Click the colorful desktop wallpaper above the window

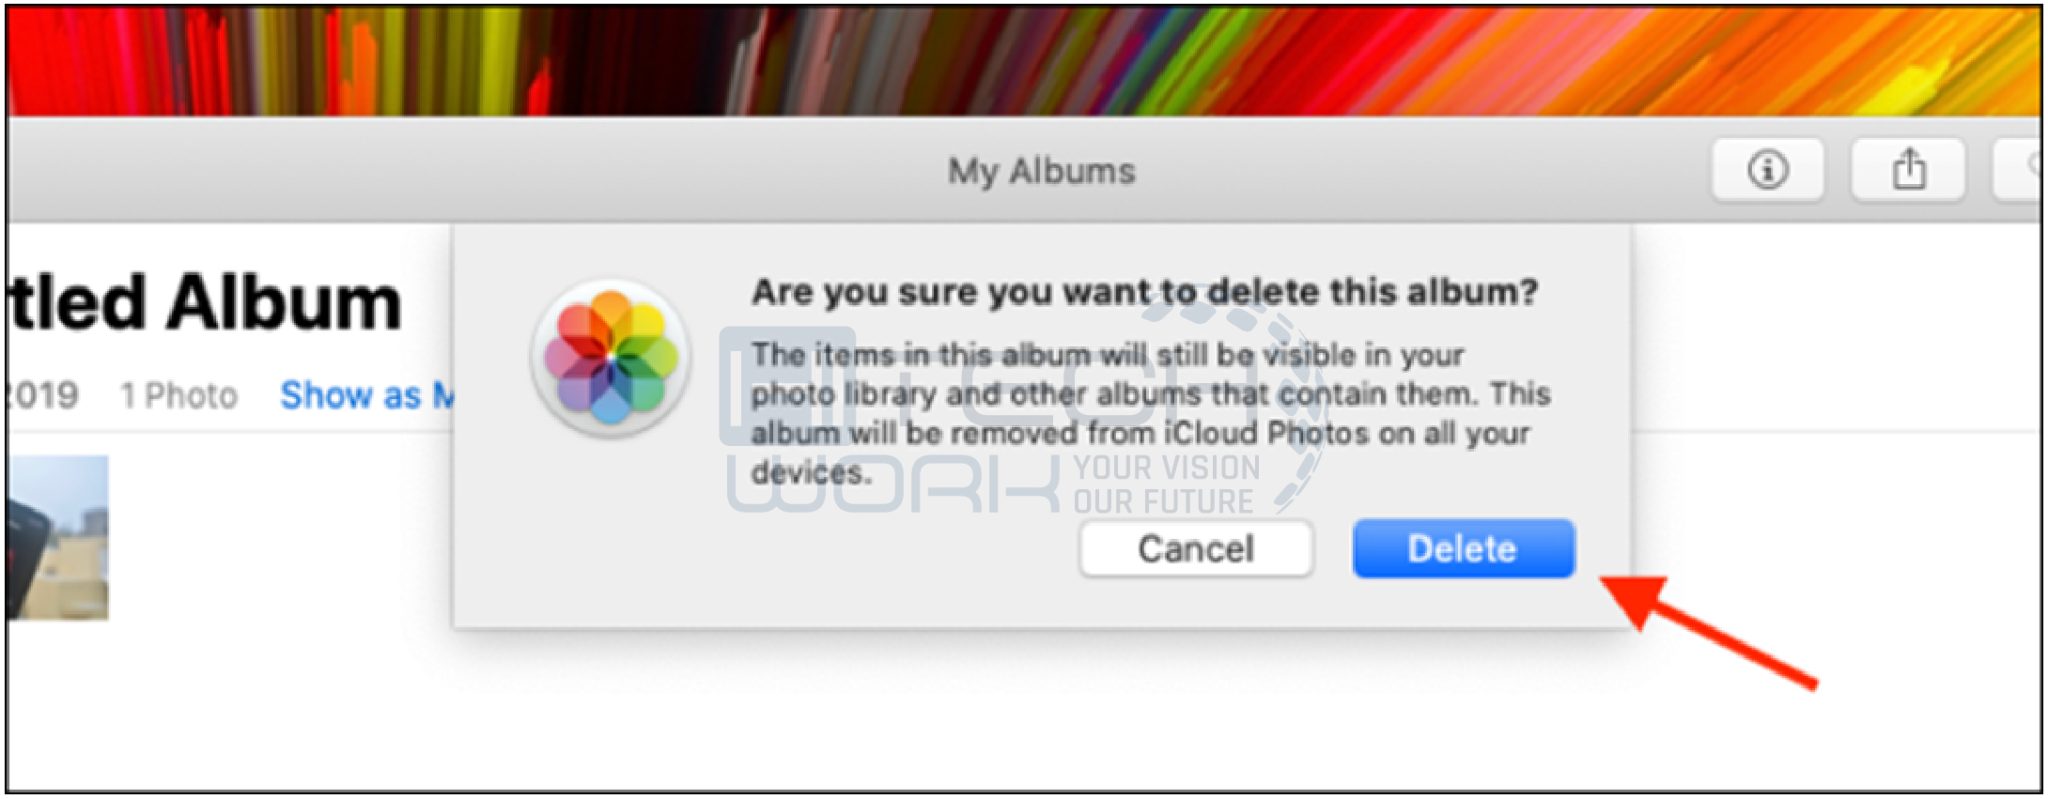(1024, 60)
